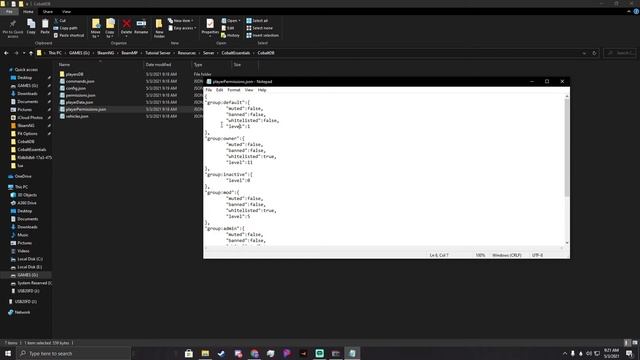Open the File tab in Explorer
The image size is (640, 360).
tap(9, 11)
